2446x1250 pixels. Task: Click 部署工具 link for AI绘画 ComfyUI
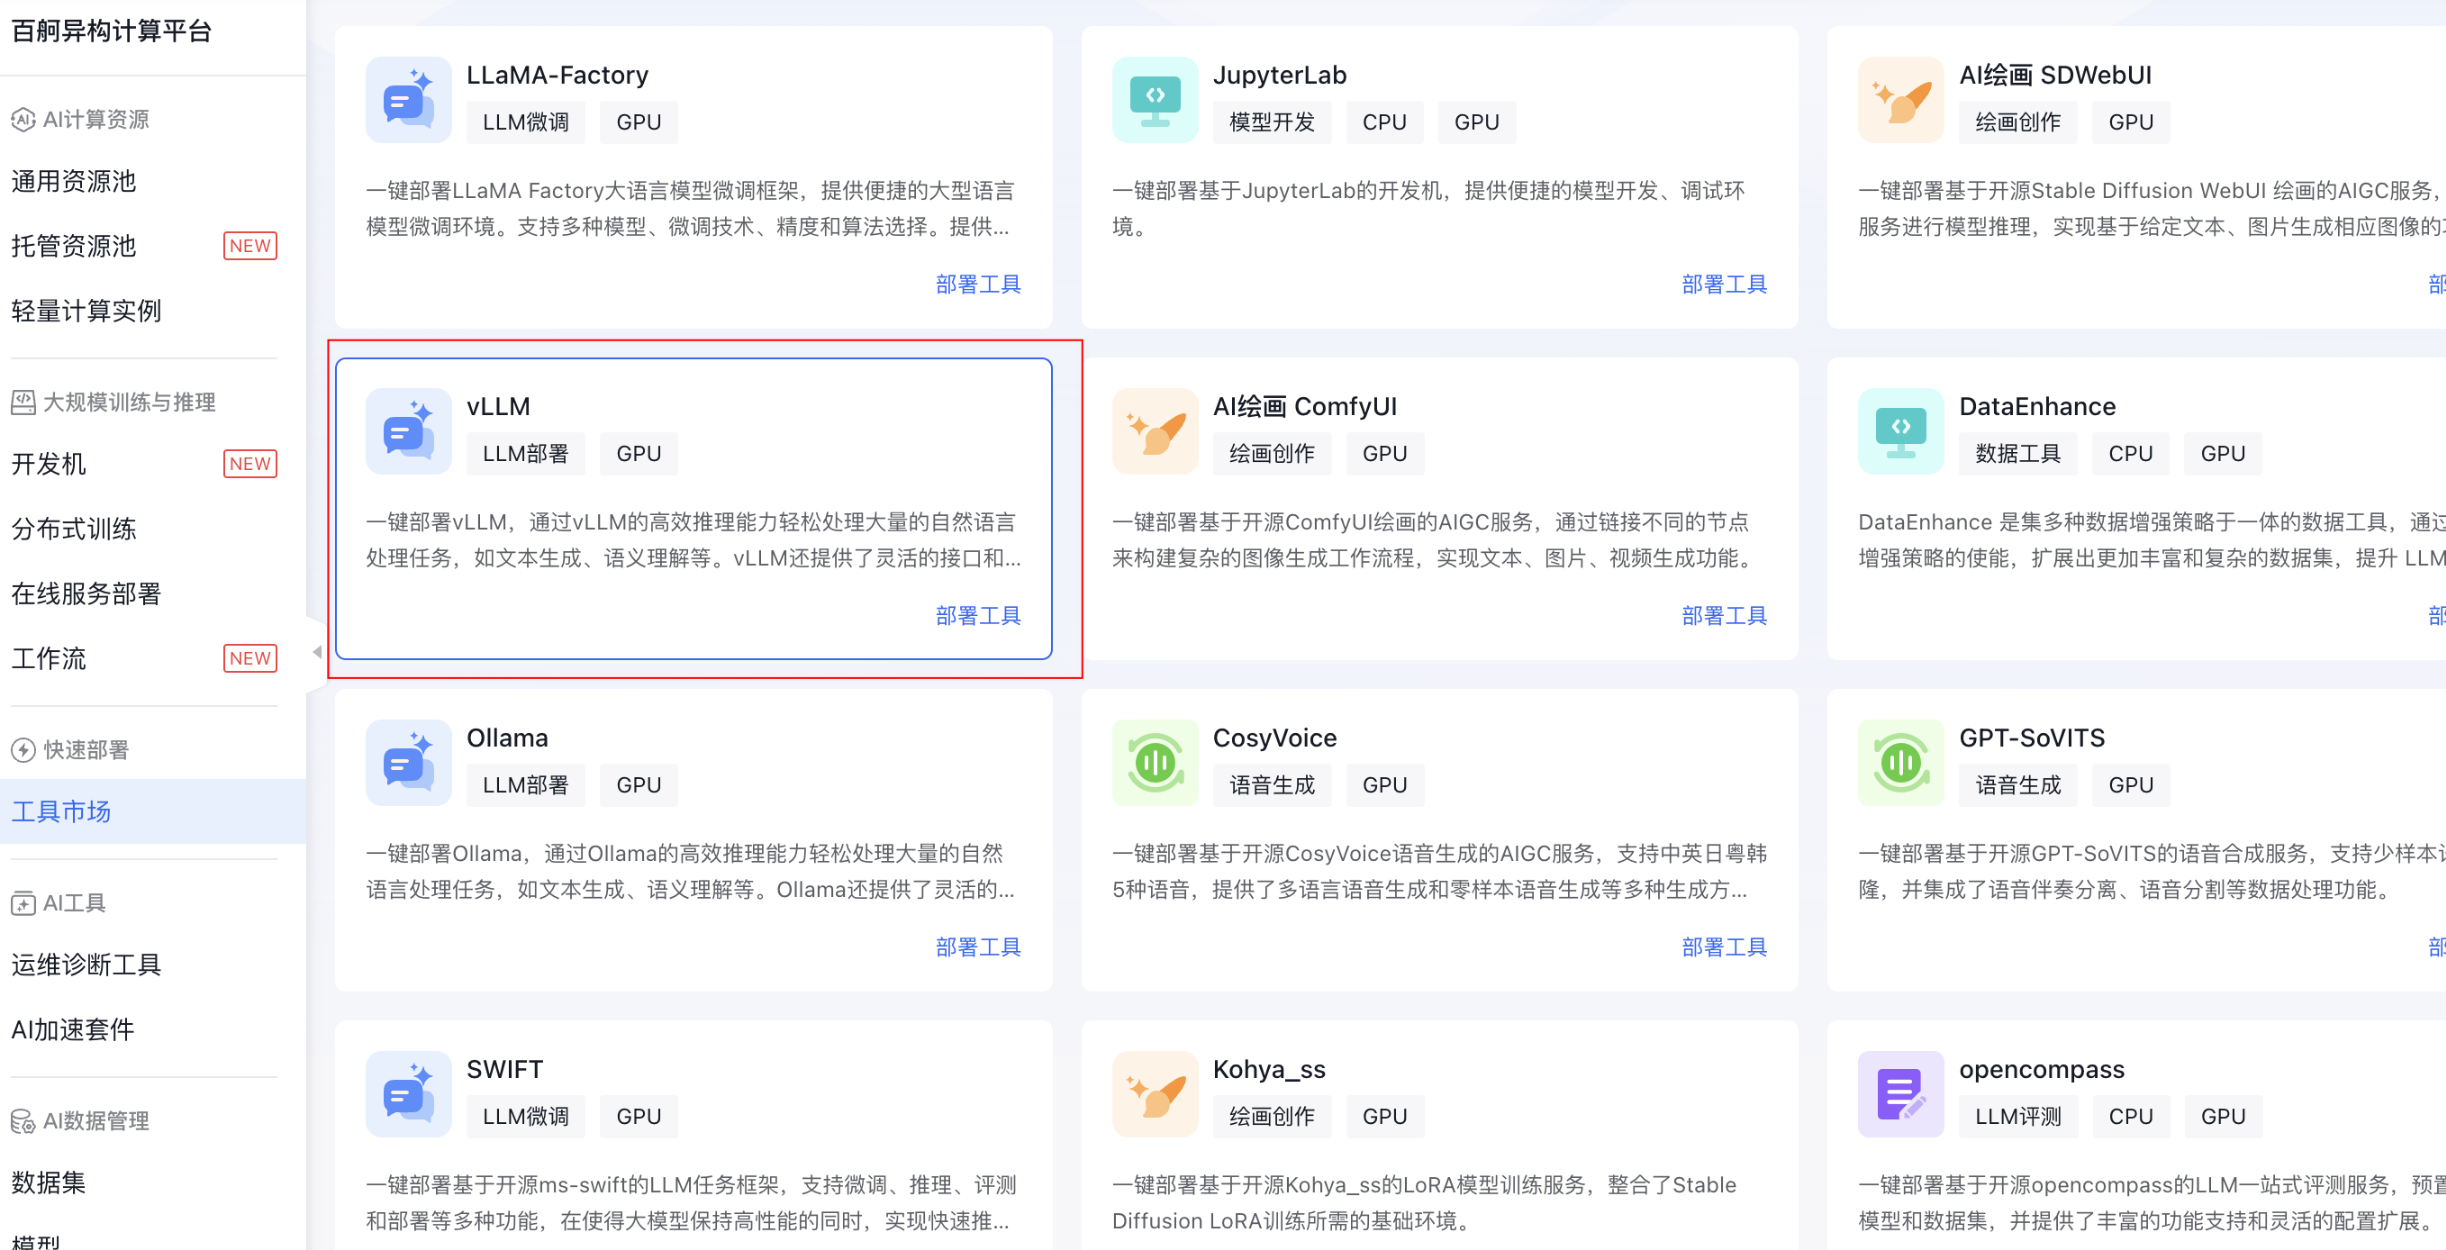[1724, 616]
